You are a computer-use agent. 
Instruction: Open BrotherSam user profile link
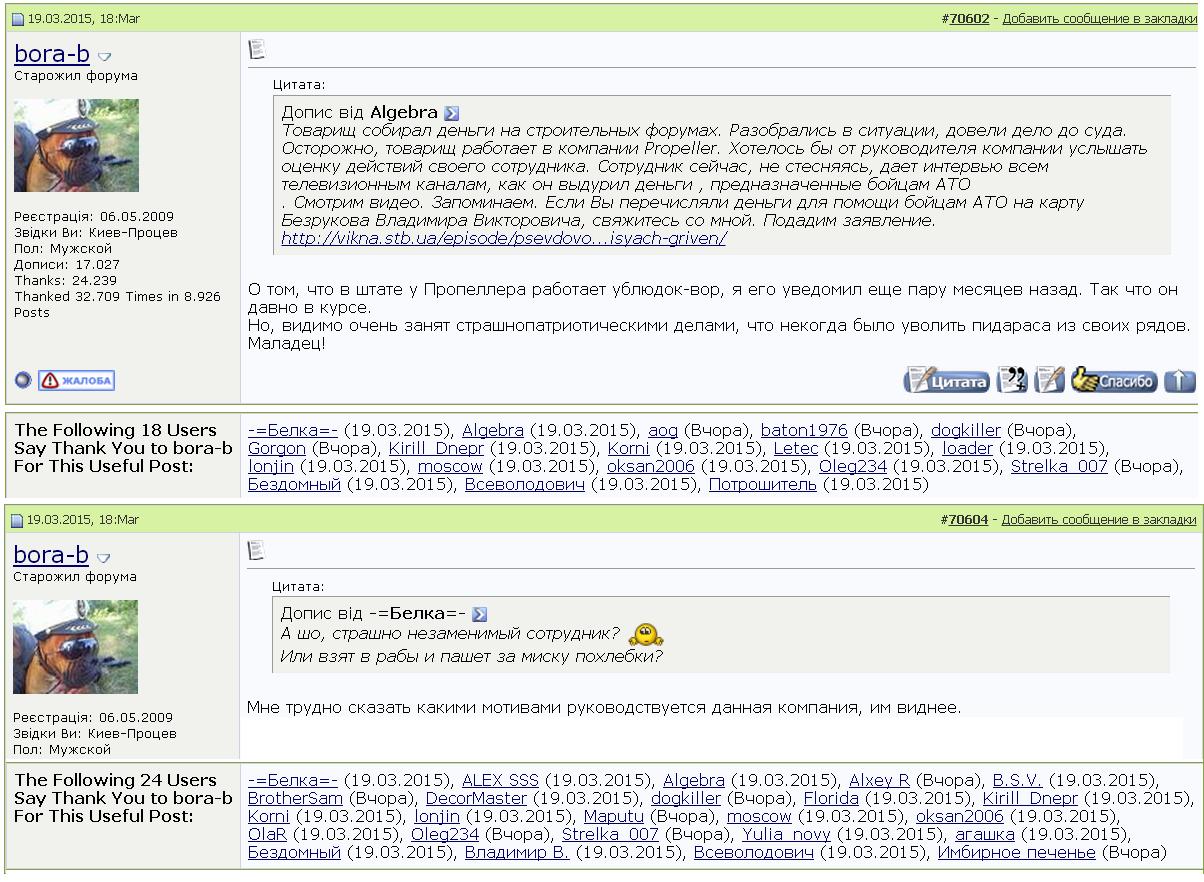pyautogui.click(x=295, y=798)
